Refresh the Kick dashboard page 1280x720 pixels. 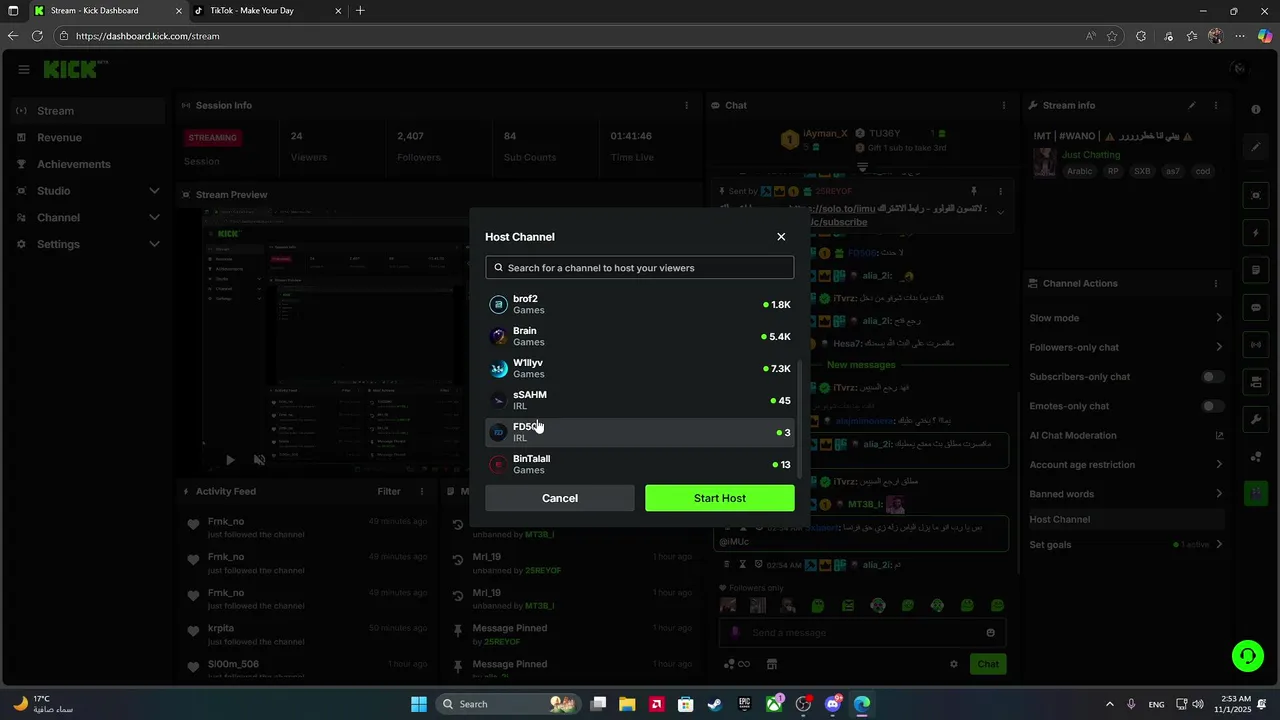click(x=37, y=36)
